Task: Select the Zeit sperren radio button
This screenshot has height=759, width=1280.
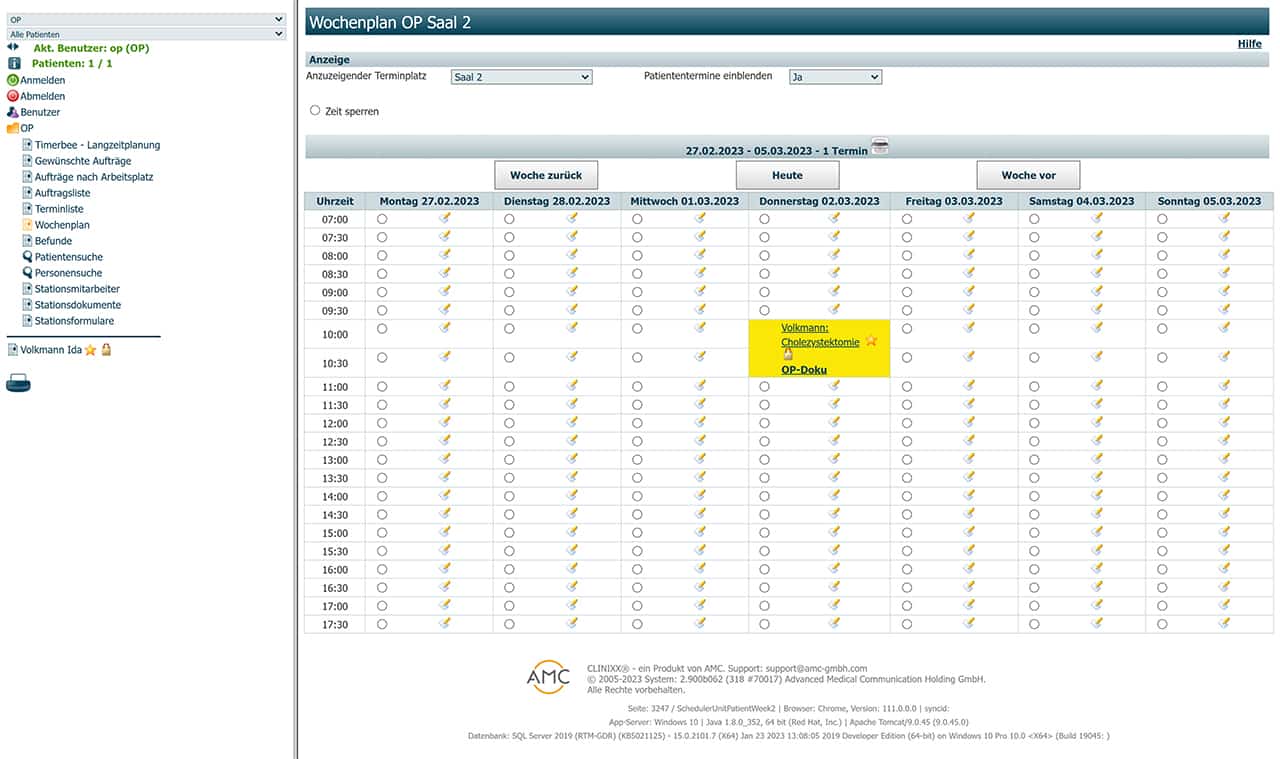Action: point(315,111)
